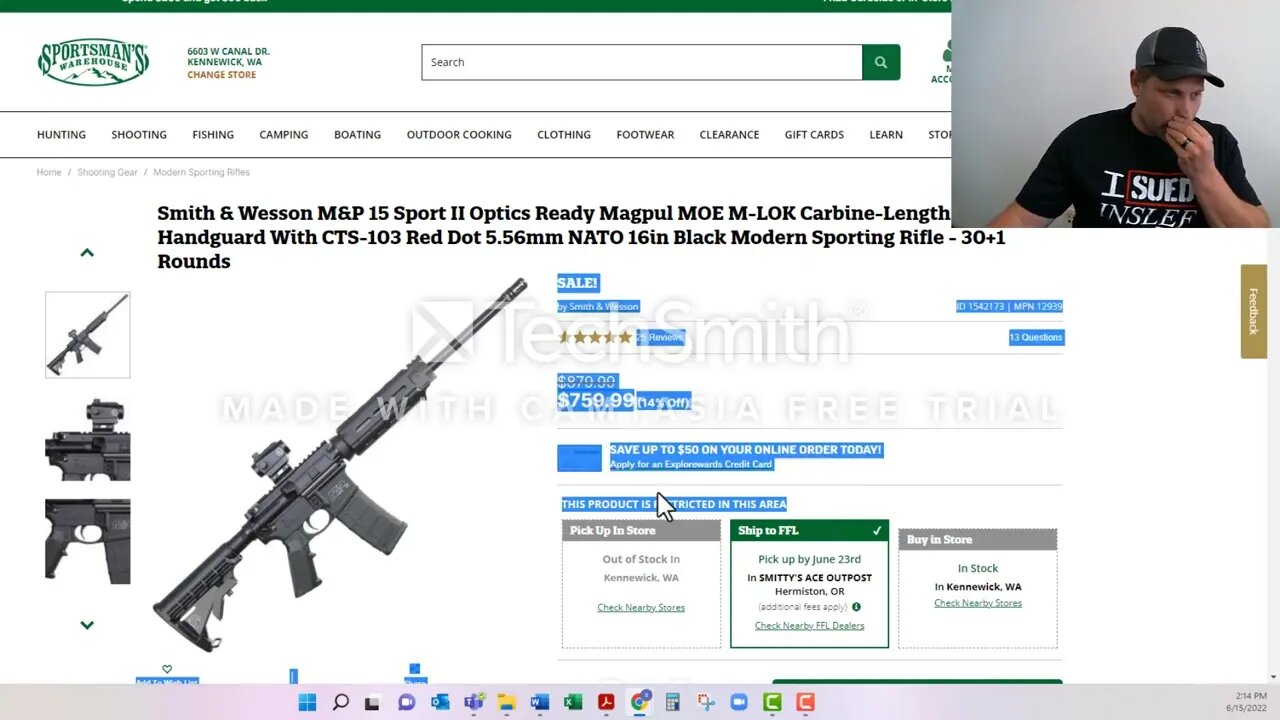Click the 'ID 1542173 | MPN 12939' text
The image size is (1280, 720).
click(x=1009, y=307)
